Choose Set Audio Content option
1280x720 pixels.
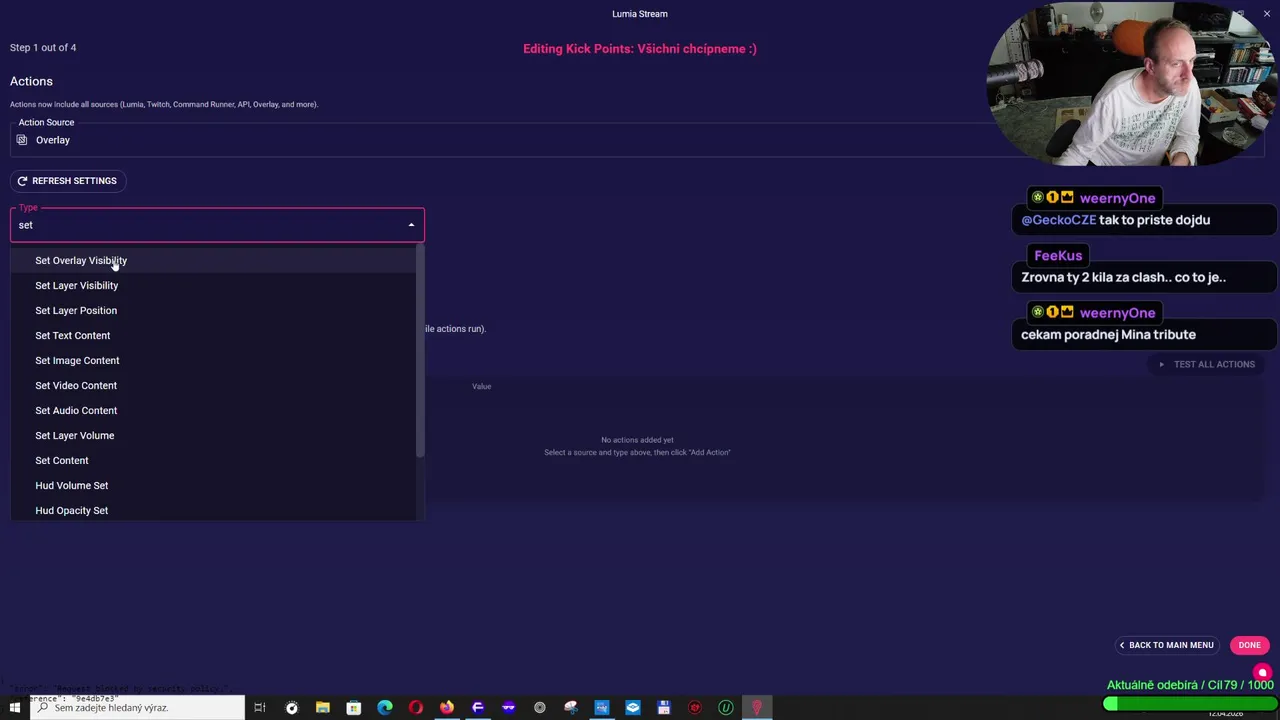[x=76, y=410]
